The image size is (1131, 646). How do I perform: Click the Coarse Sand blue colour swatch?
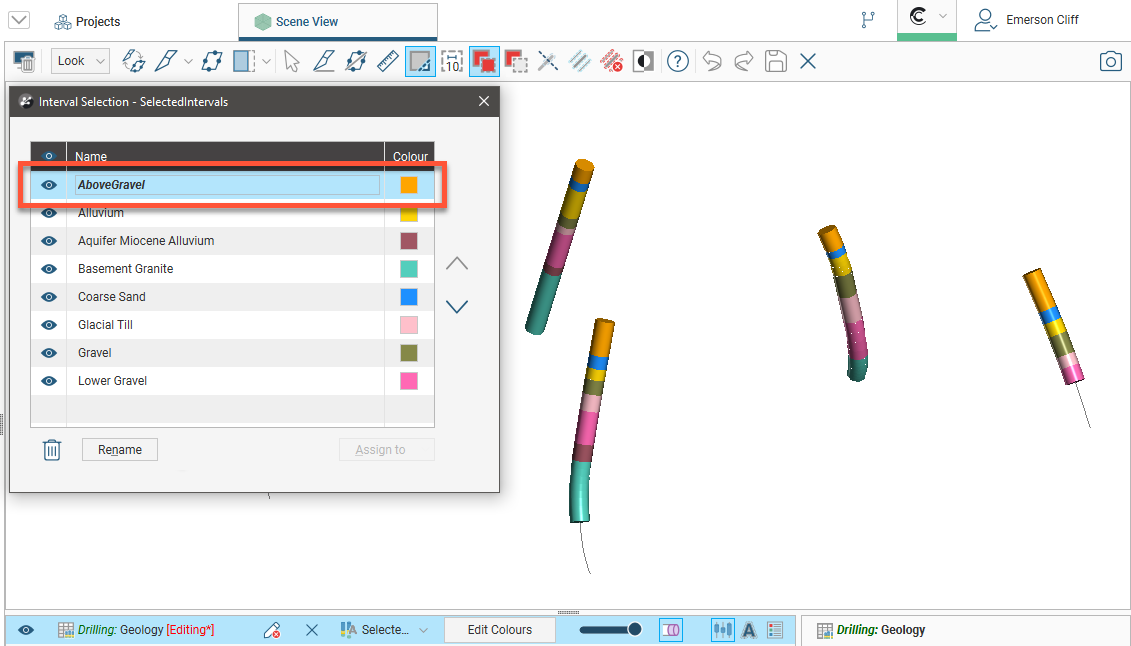(x=409, y=297)
